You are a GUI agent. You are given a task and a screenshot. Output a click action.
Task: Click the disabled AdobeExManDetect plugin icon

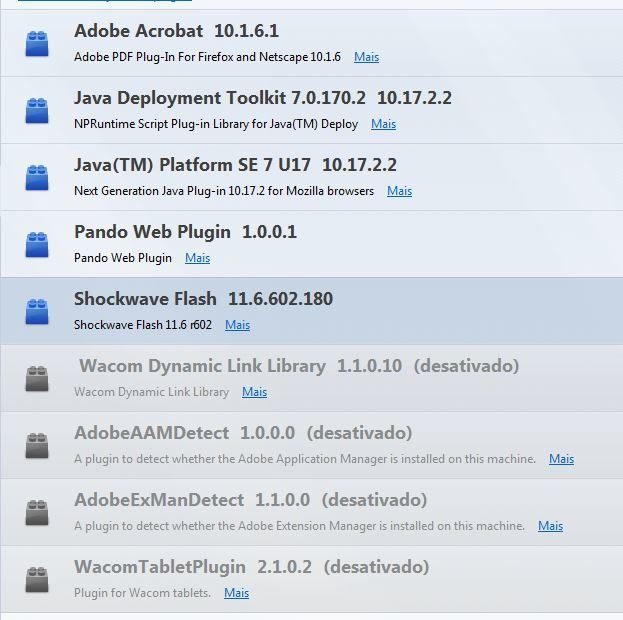pyautogui.click(x=37, y=513)
